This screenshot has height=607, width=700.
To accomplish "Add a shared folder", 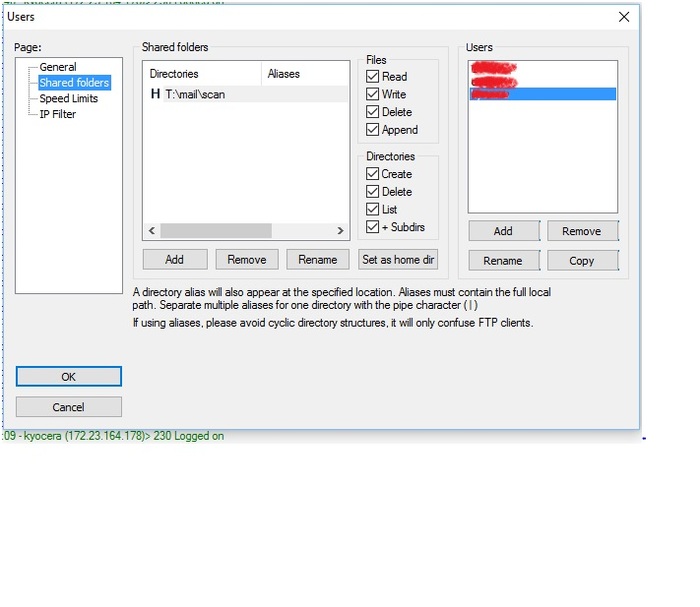I will tap(175, 259).
